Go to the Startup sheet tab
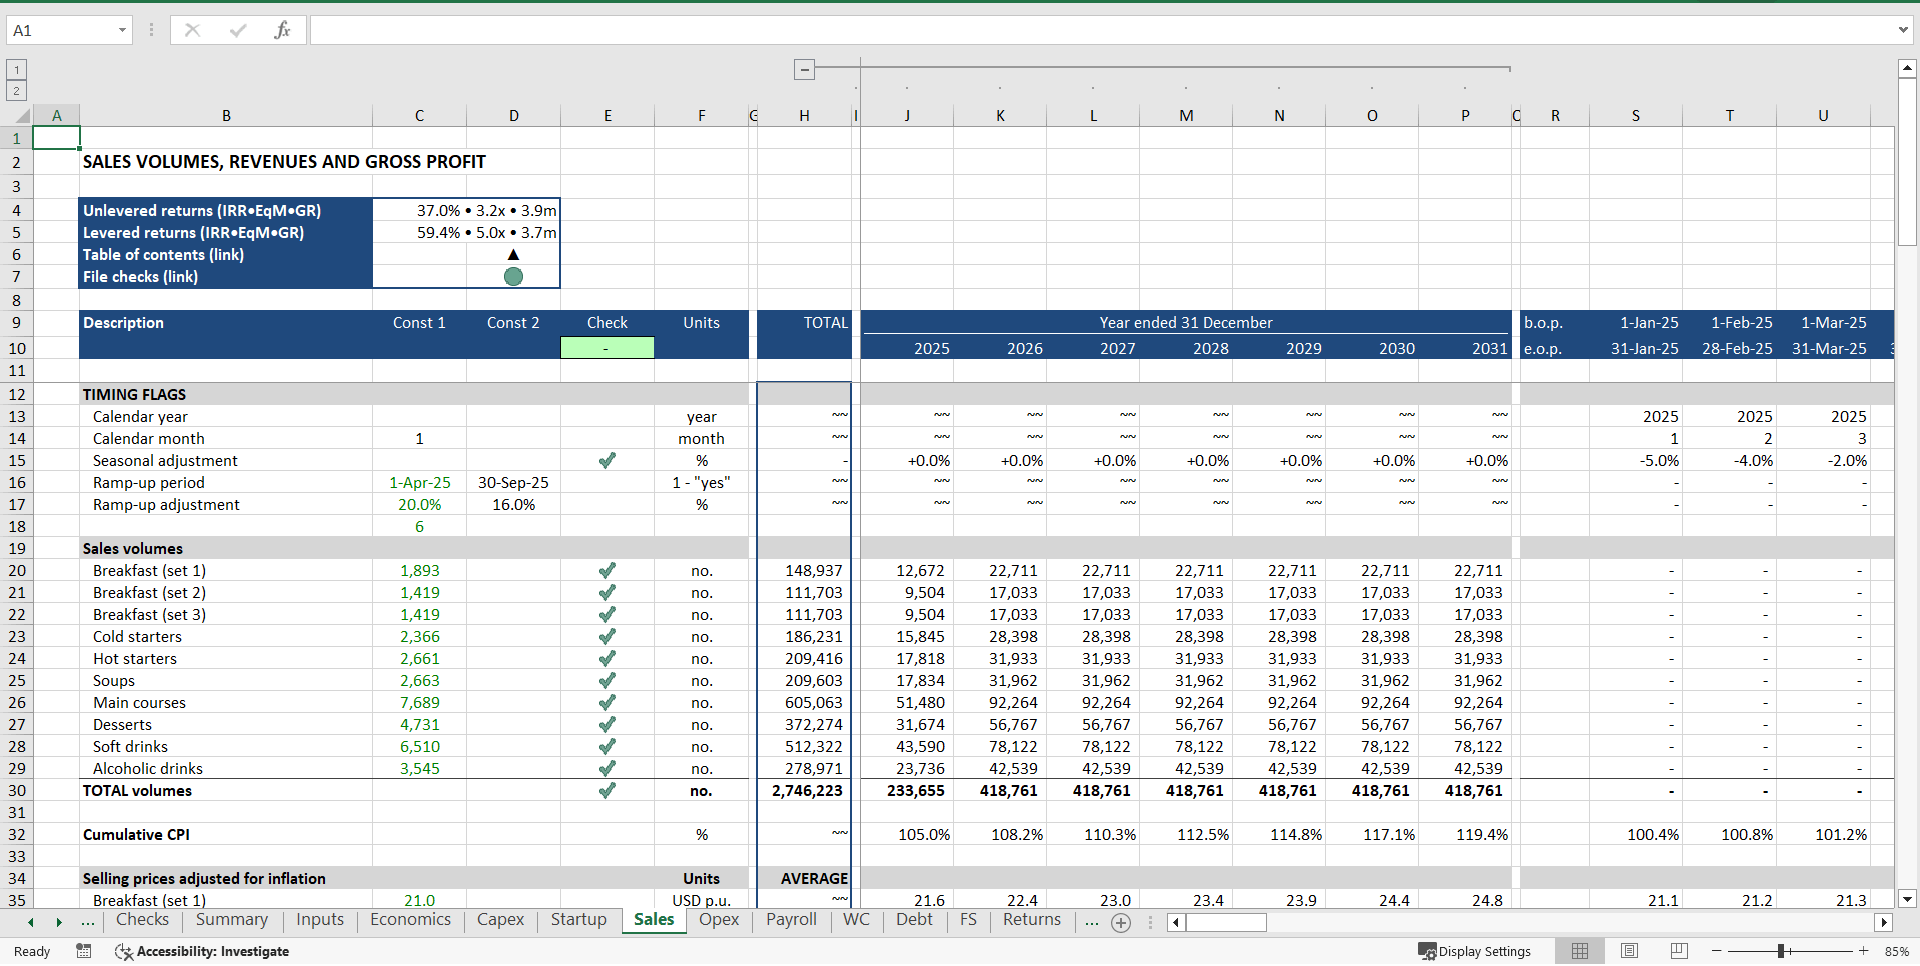The image size is (1920, 966). pos(578,920)
